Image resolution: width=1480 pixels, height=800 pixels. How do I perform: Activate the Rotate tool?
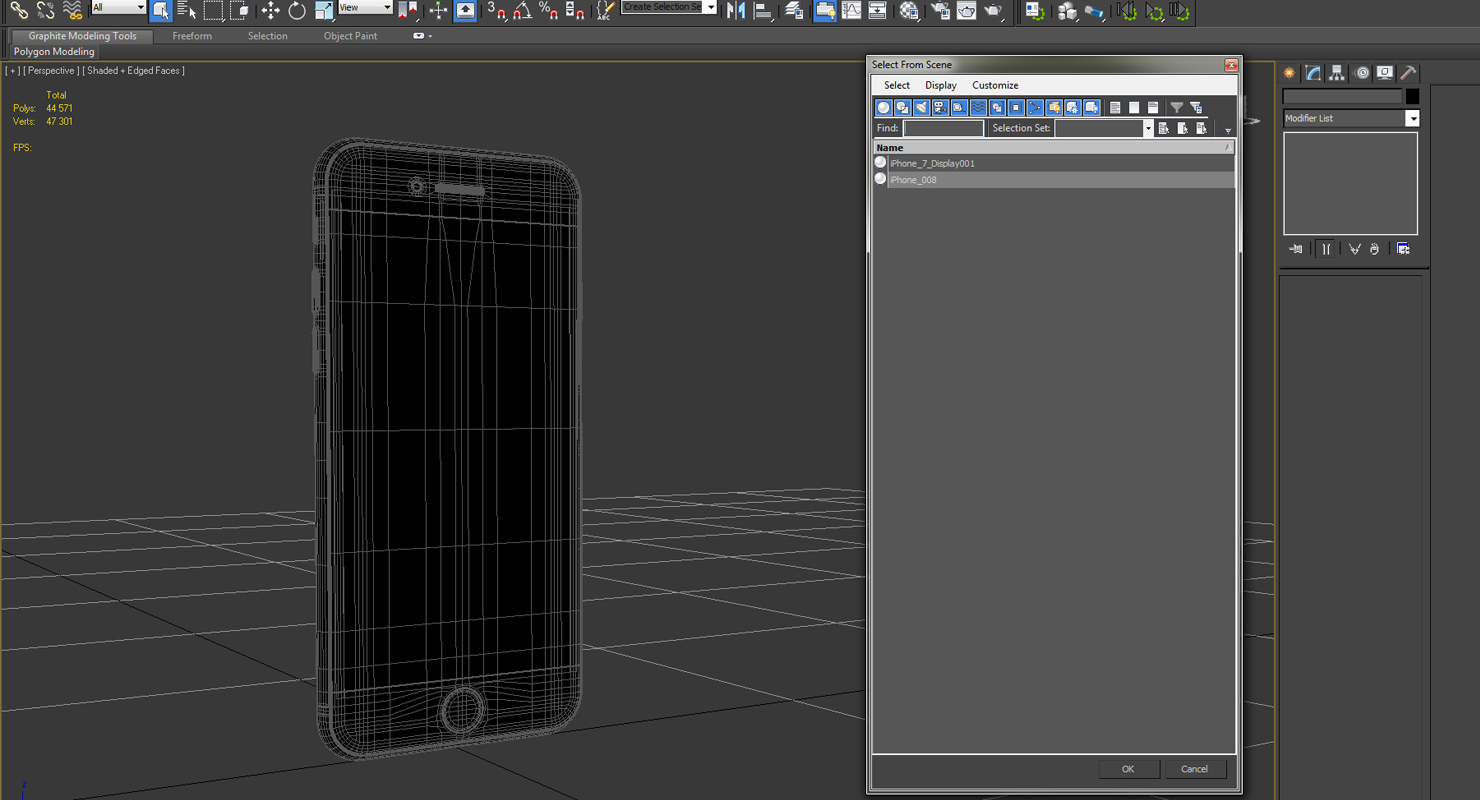[x=297, y=11]
